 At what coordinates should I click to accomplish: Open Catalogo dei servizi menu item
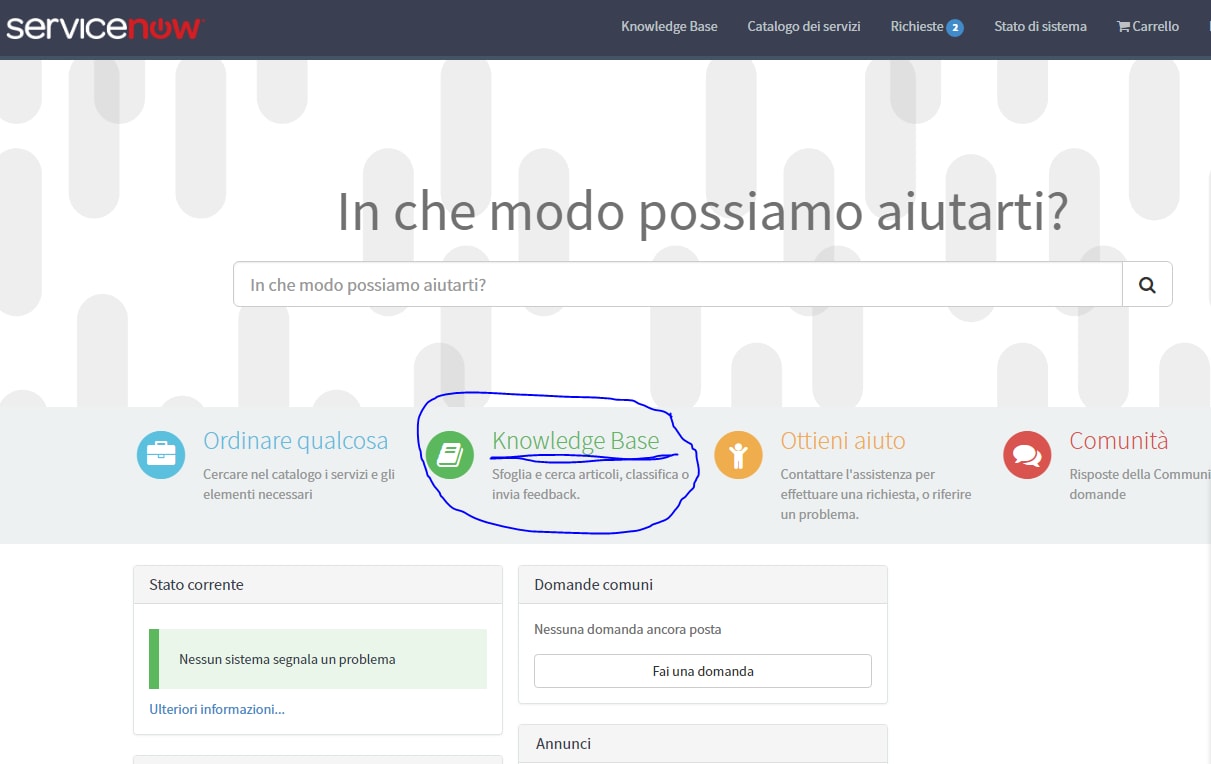[x=804, y=26]
